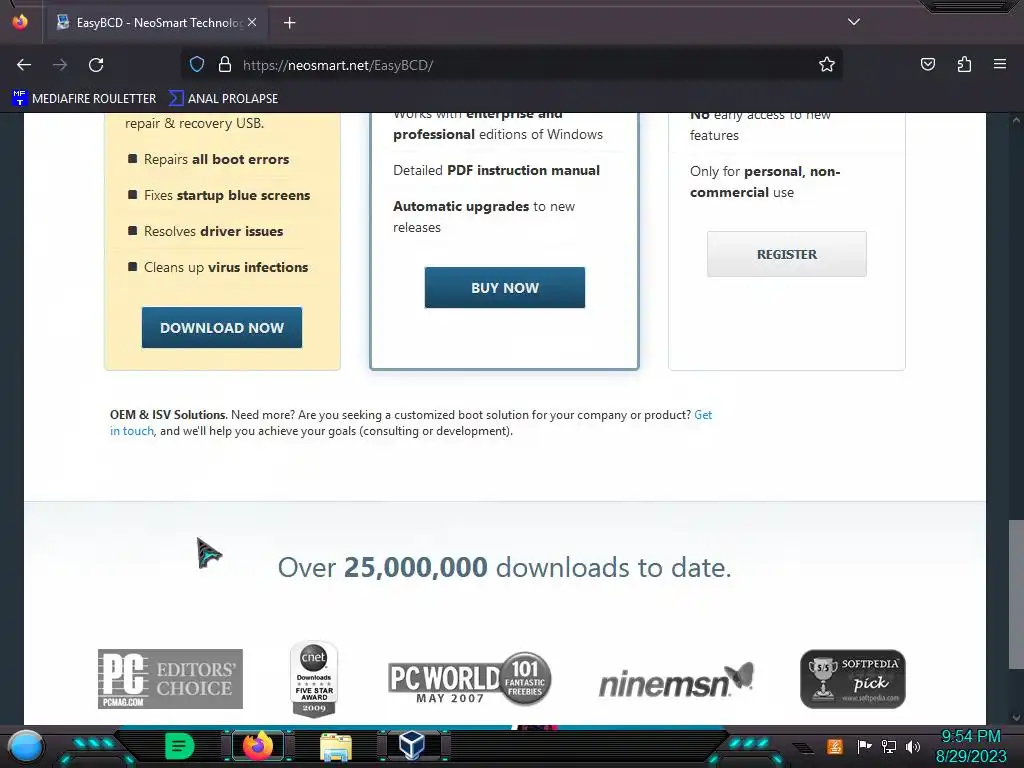Click 'Automatic upgrades to new releases' text
1024x768 pixels.
tap(484, 217)
